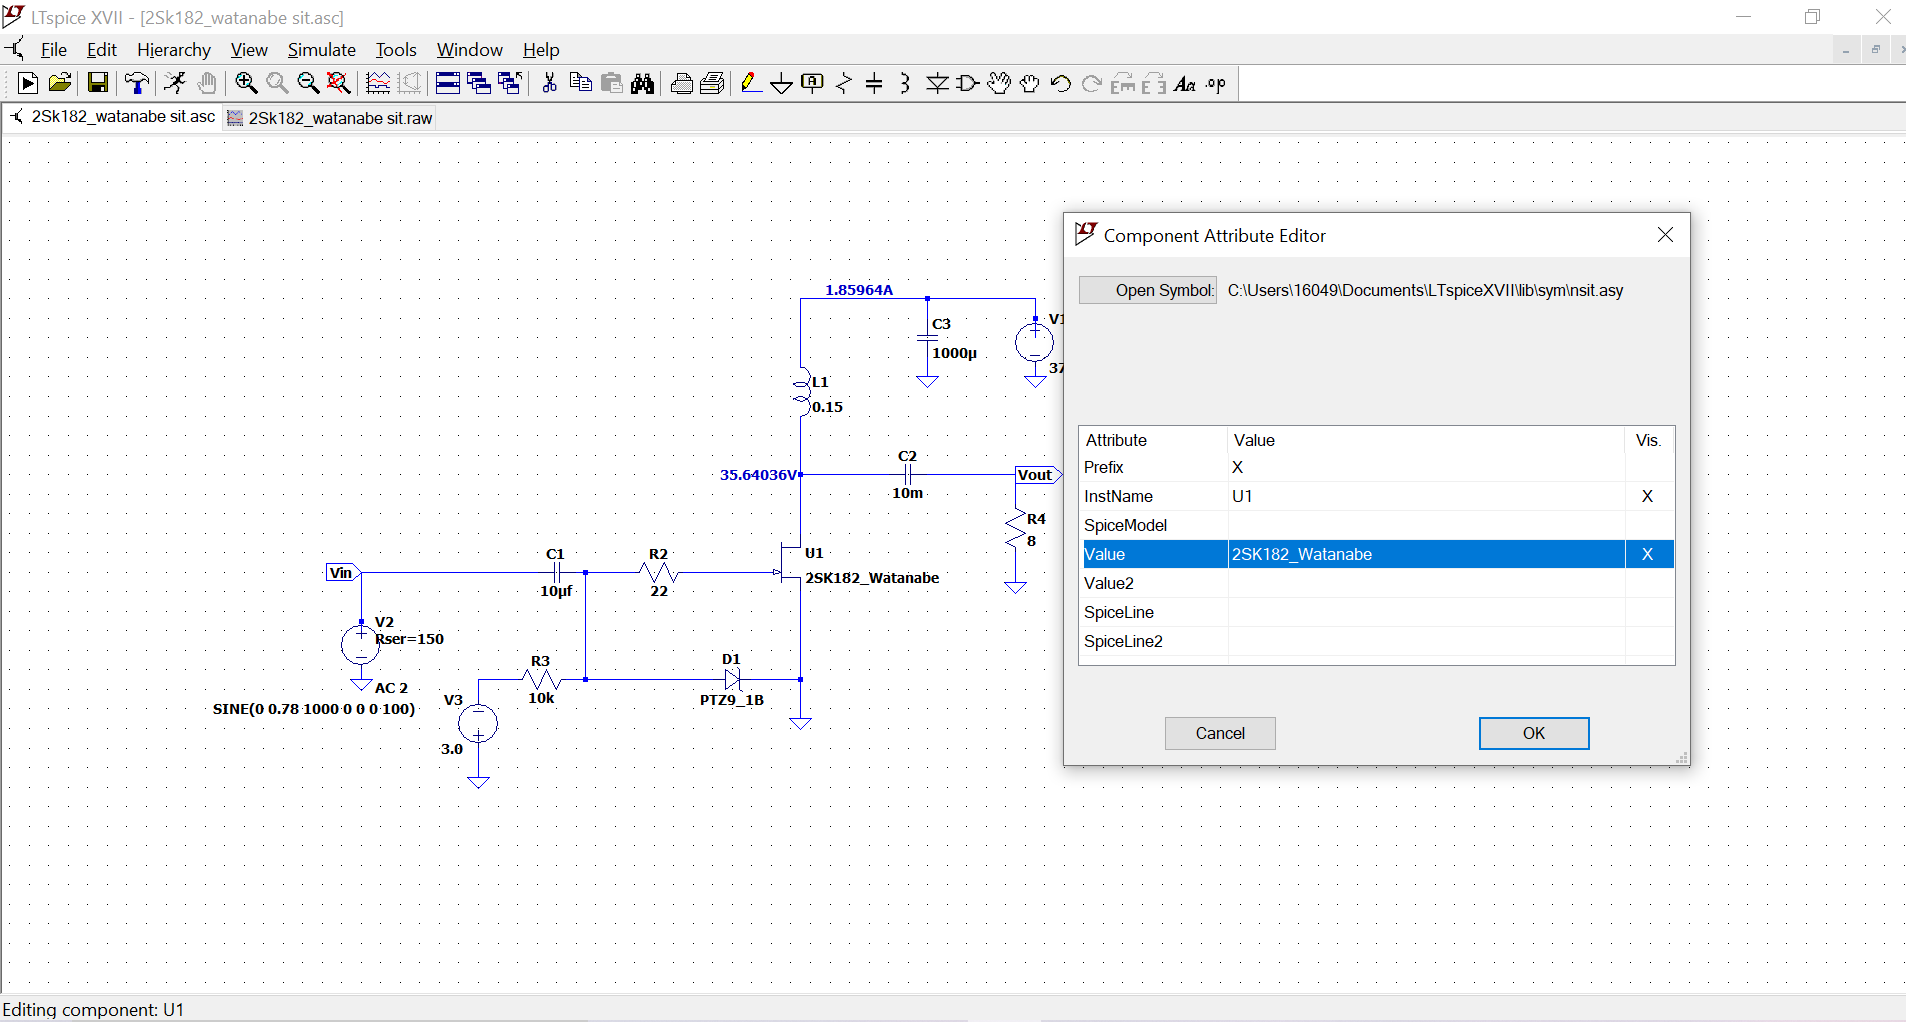Place a ground symbol
The image size is (1906, 1022).
point(782,84)
